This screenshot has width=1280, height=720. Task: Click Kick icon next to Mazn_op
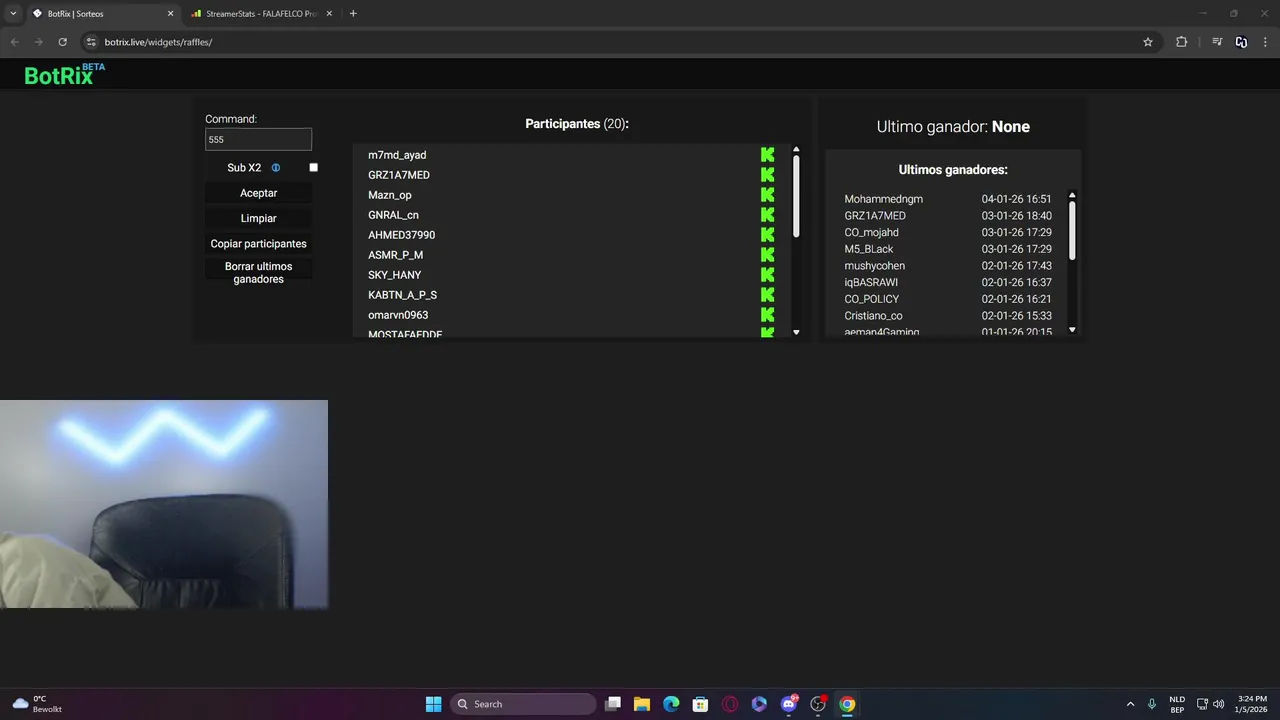[767, 195]
